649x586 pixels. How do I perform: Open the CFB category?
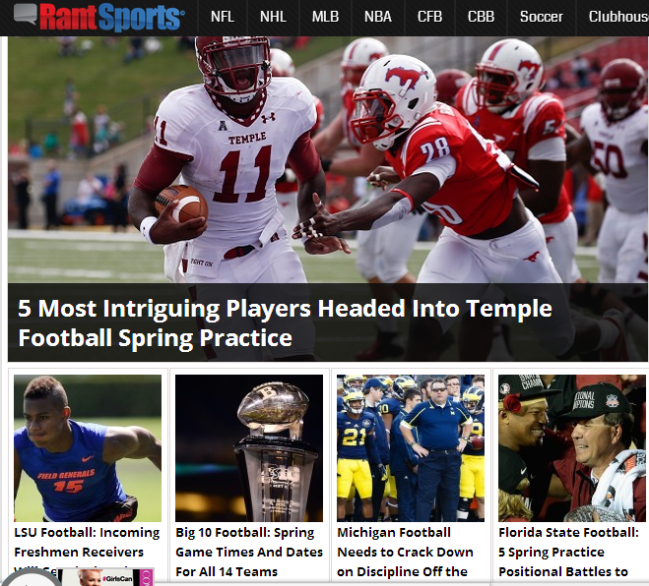click(430, 17)
